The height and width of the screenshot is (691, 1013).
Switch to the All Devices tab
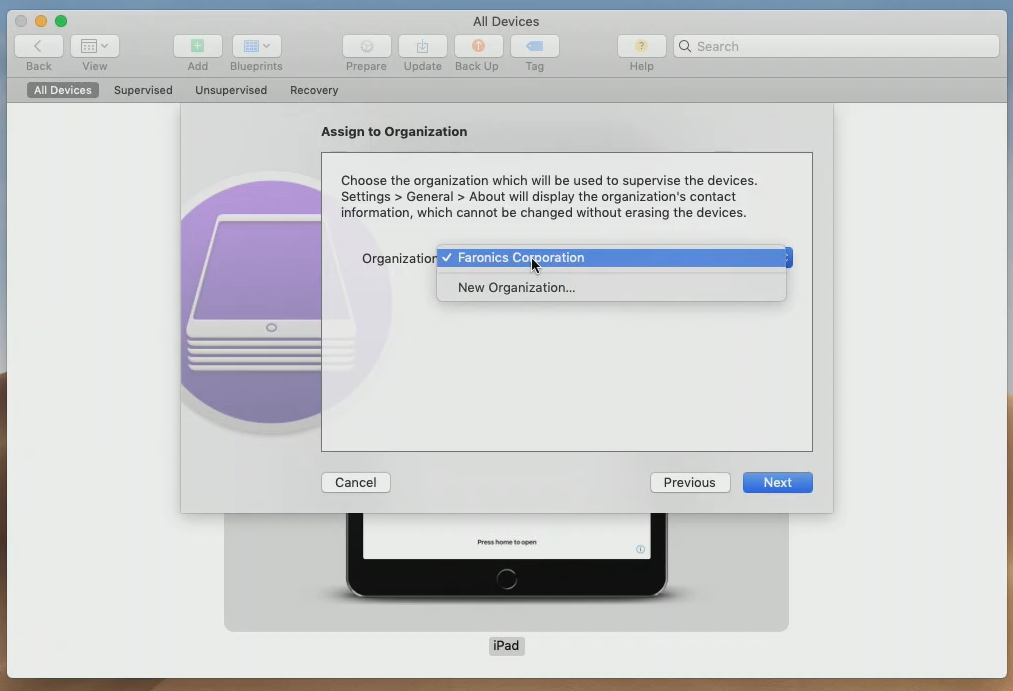pos(63,90)
